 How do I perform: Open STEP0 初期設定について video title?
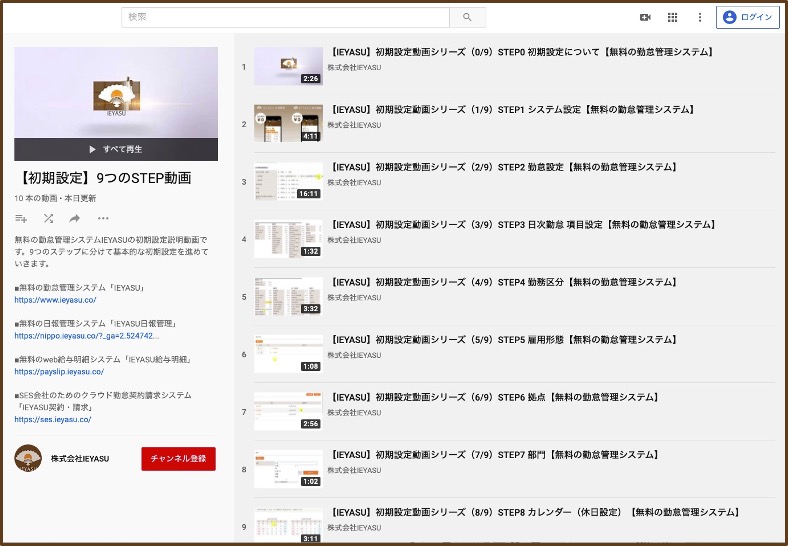point(522,52)
